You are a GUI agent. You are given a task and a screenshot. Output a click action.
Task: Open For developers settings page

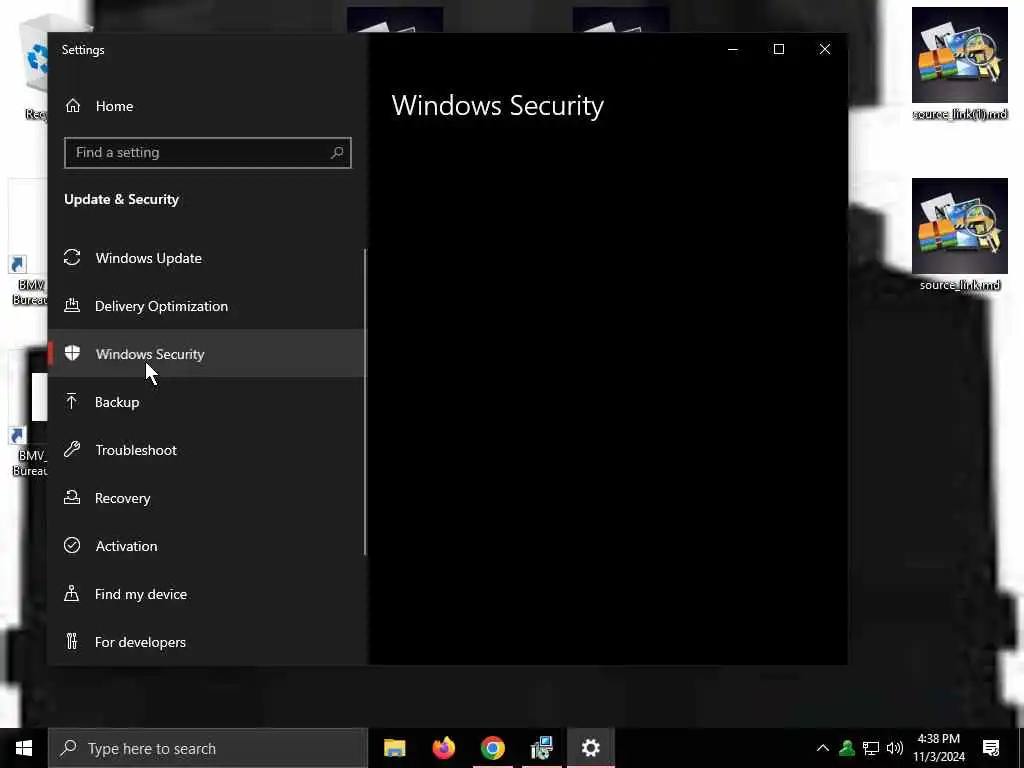(206, 642)
